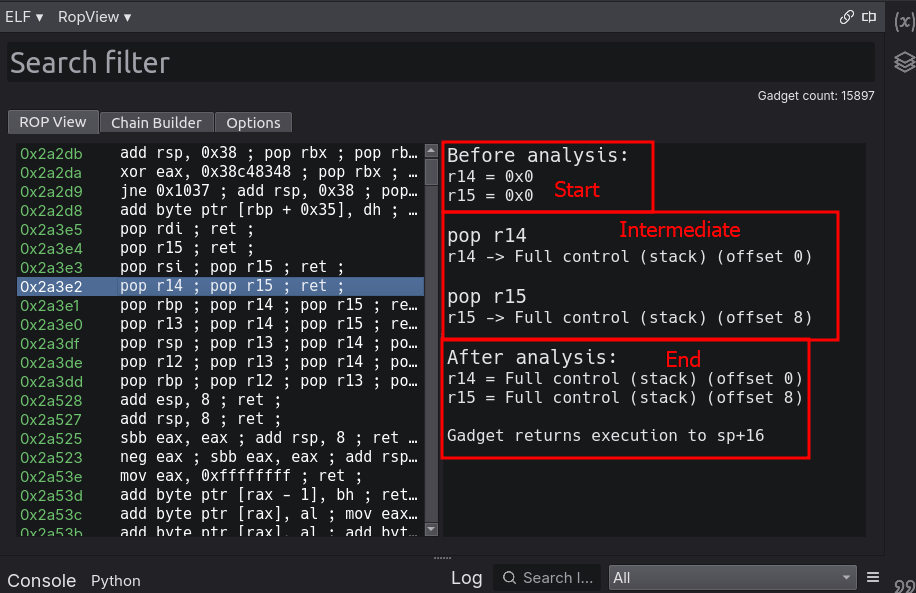Open the ELF view type dropdown
916x593 pixels.
point(24,17)
